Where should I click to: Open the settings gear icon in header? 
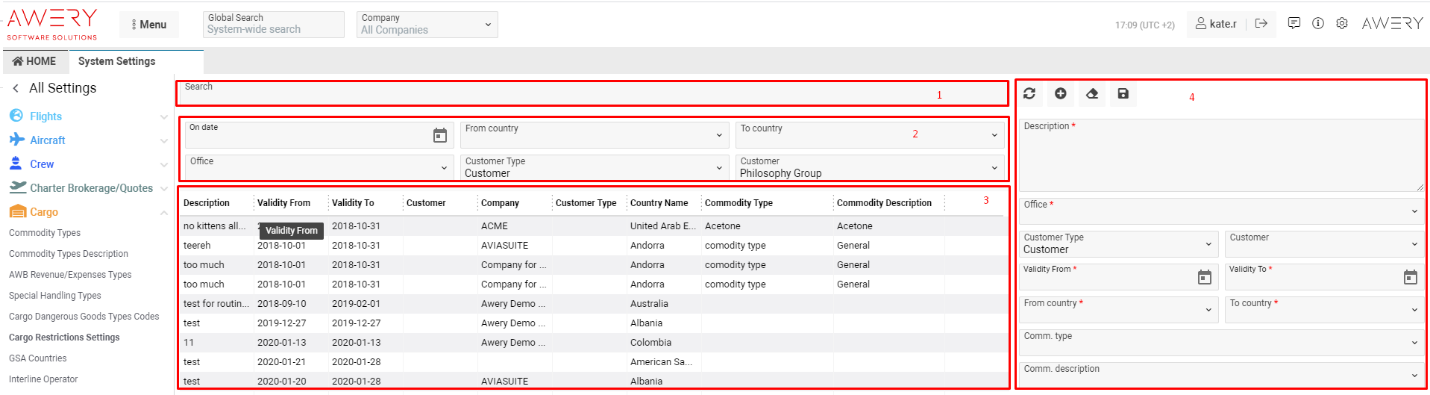click(x=1342, y=23)
